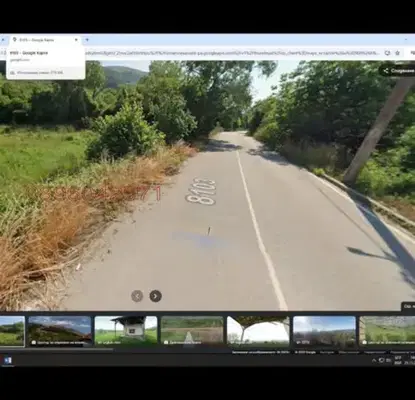
Task: Click the icon left of the bookmark star
Action: pyautogui.click(x=387, y=53)
